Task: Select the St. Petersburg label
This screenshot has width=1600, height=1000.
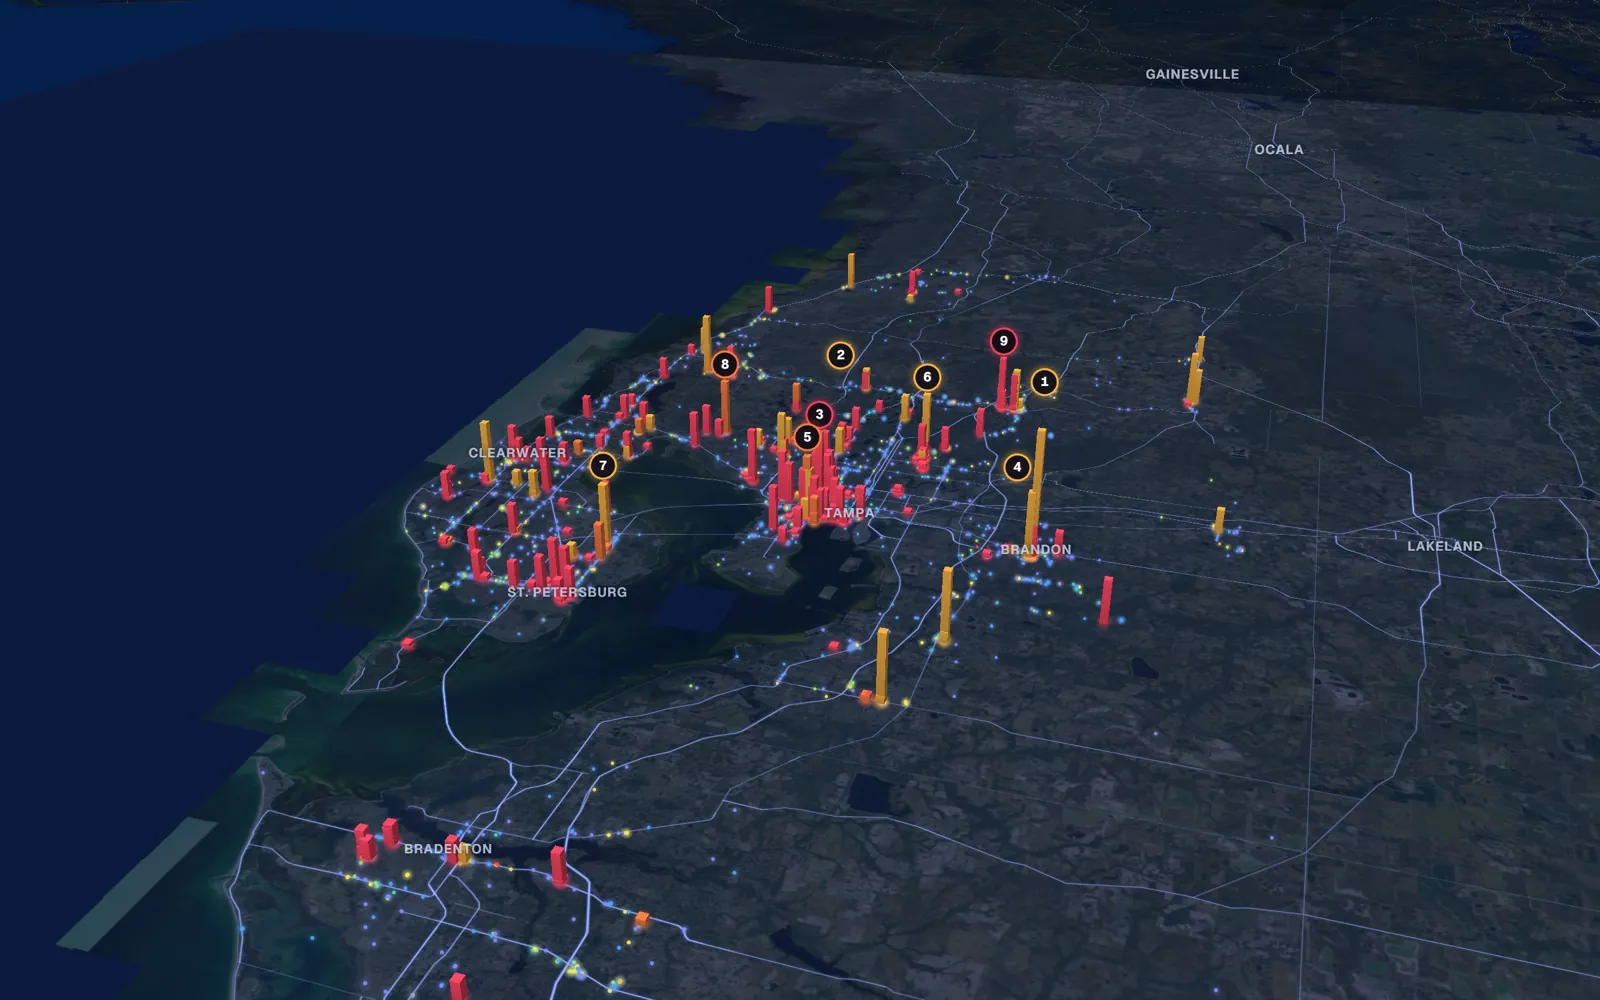Action: 567,592
